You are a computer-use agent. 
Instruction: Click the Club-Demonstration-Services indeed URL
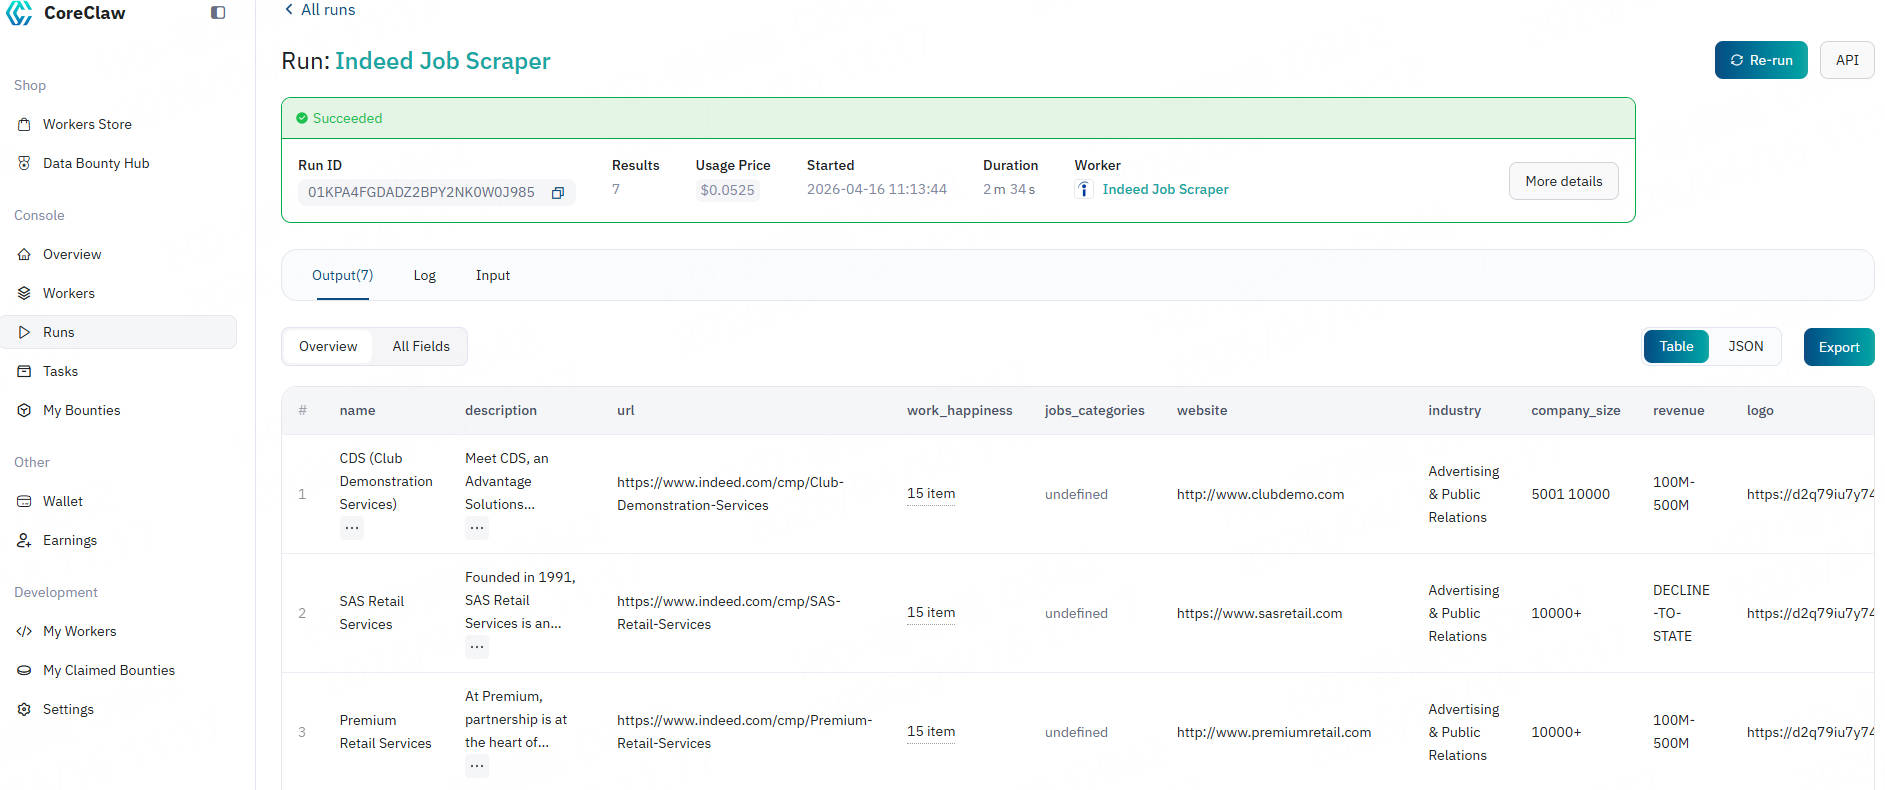coord(730,494)
